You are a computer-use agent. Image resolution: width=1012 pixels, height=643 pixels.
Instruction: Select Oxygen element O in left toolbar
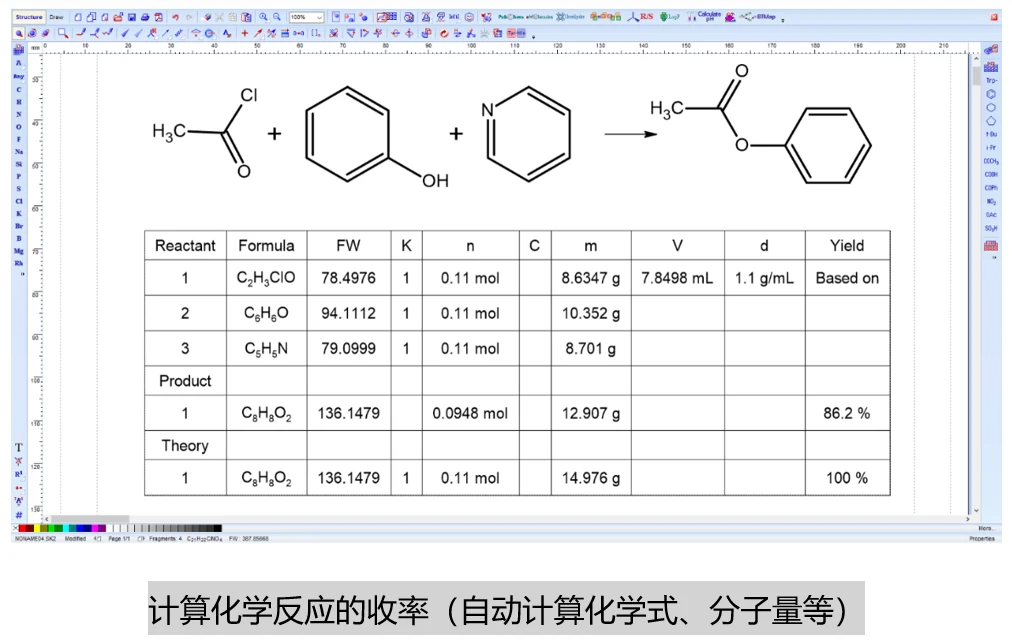19,127
